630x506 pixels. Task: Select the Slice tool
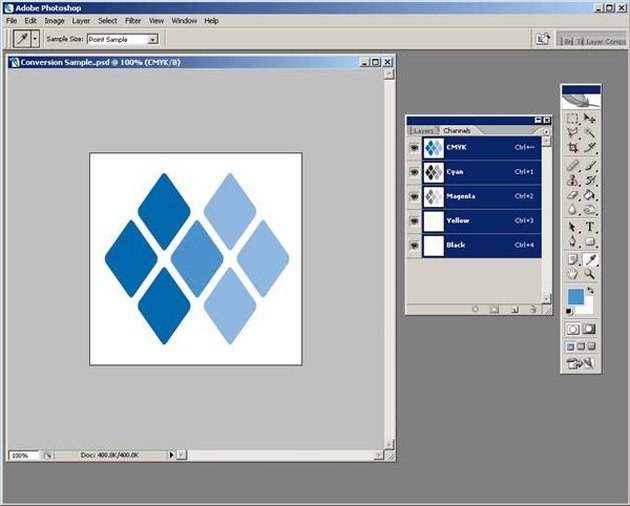(x=589, y=147)
